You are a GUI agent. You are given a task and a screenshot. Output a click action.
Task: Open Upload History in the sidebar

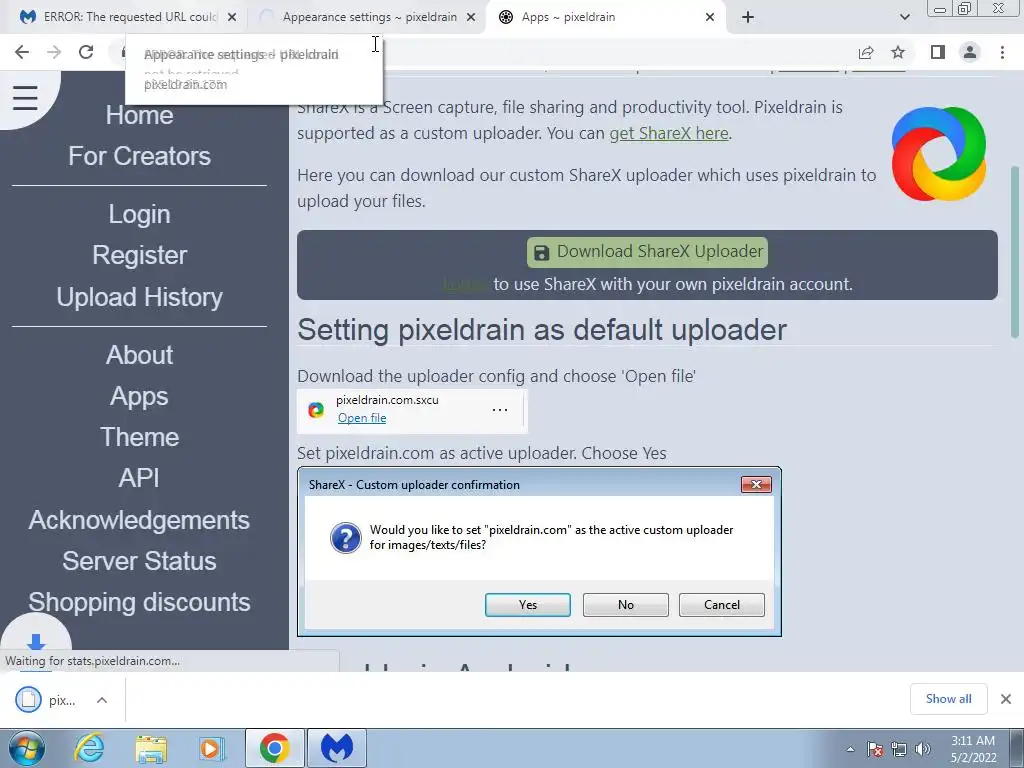139,297
